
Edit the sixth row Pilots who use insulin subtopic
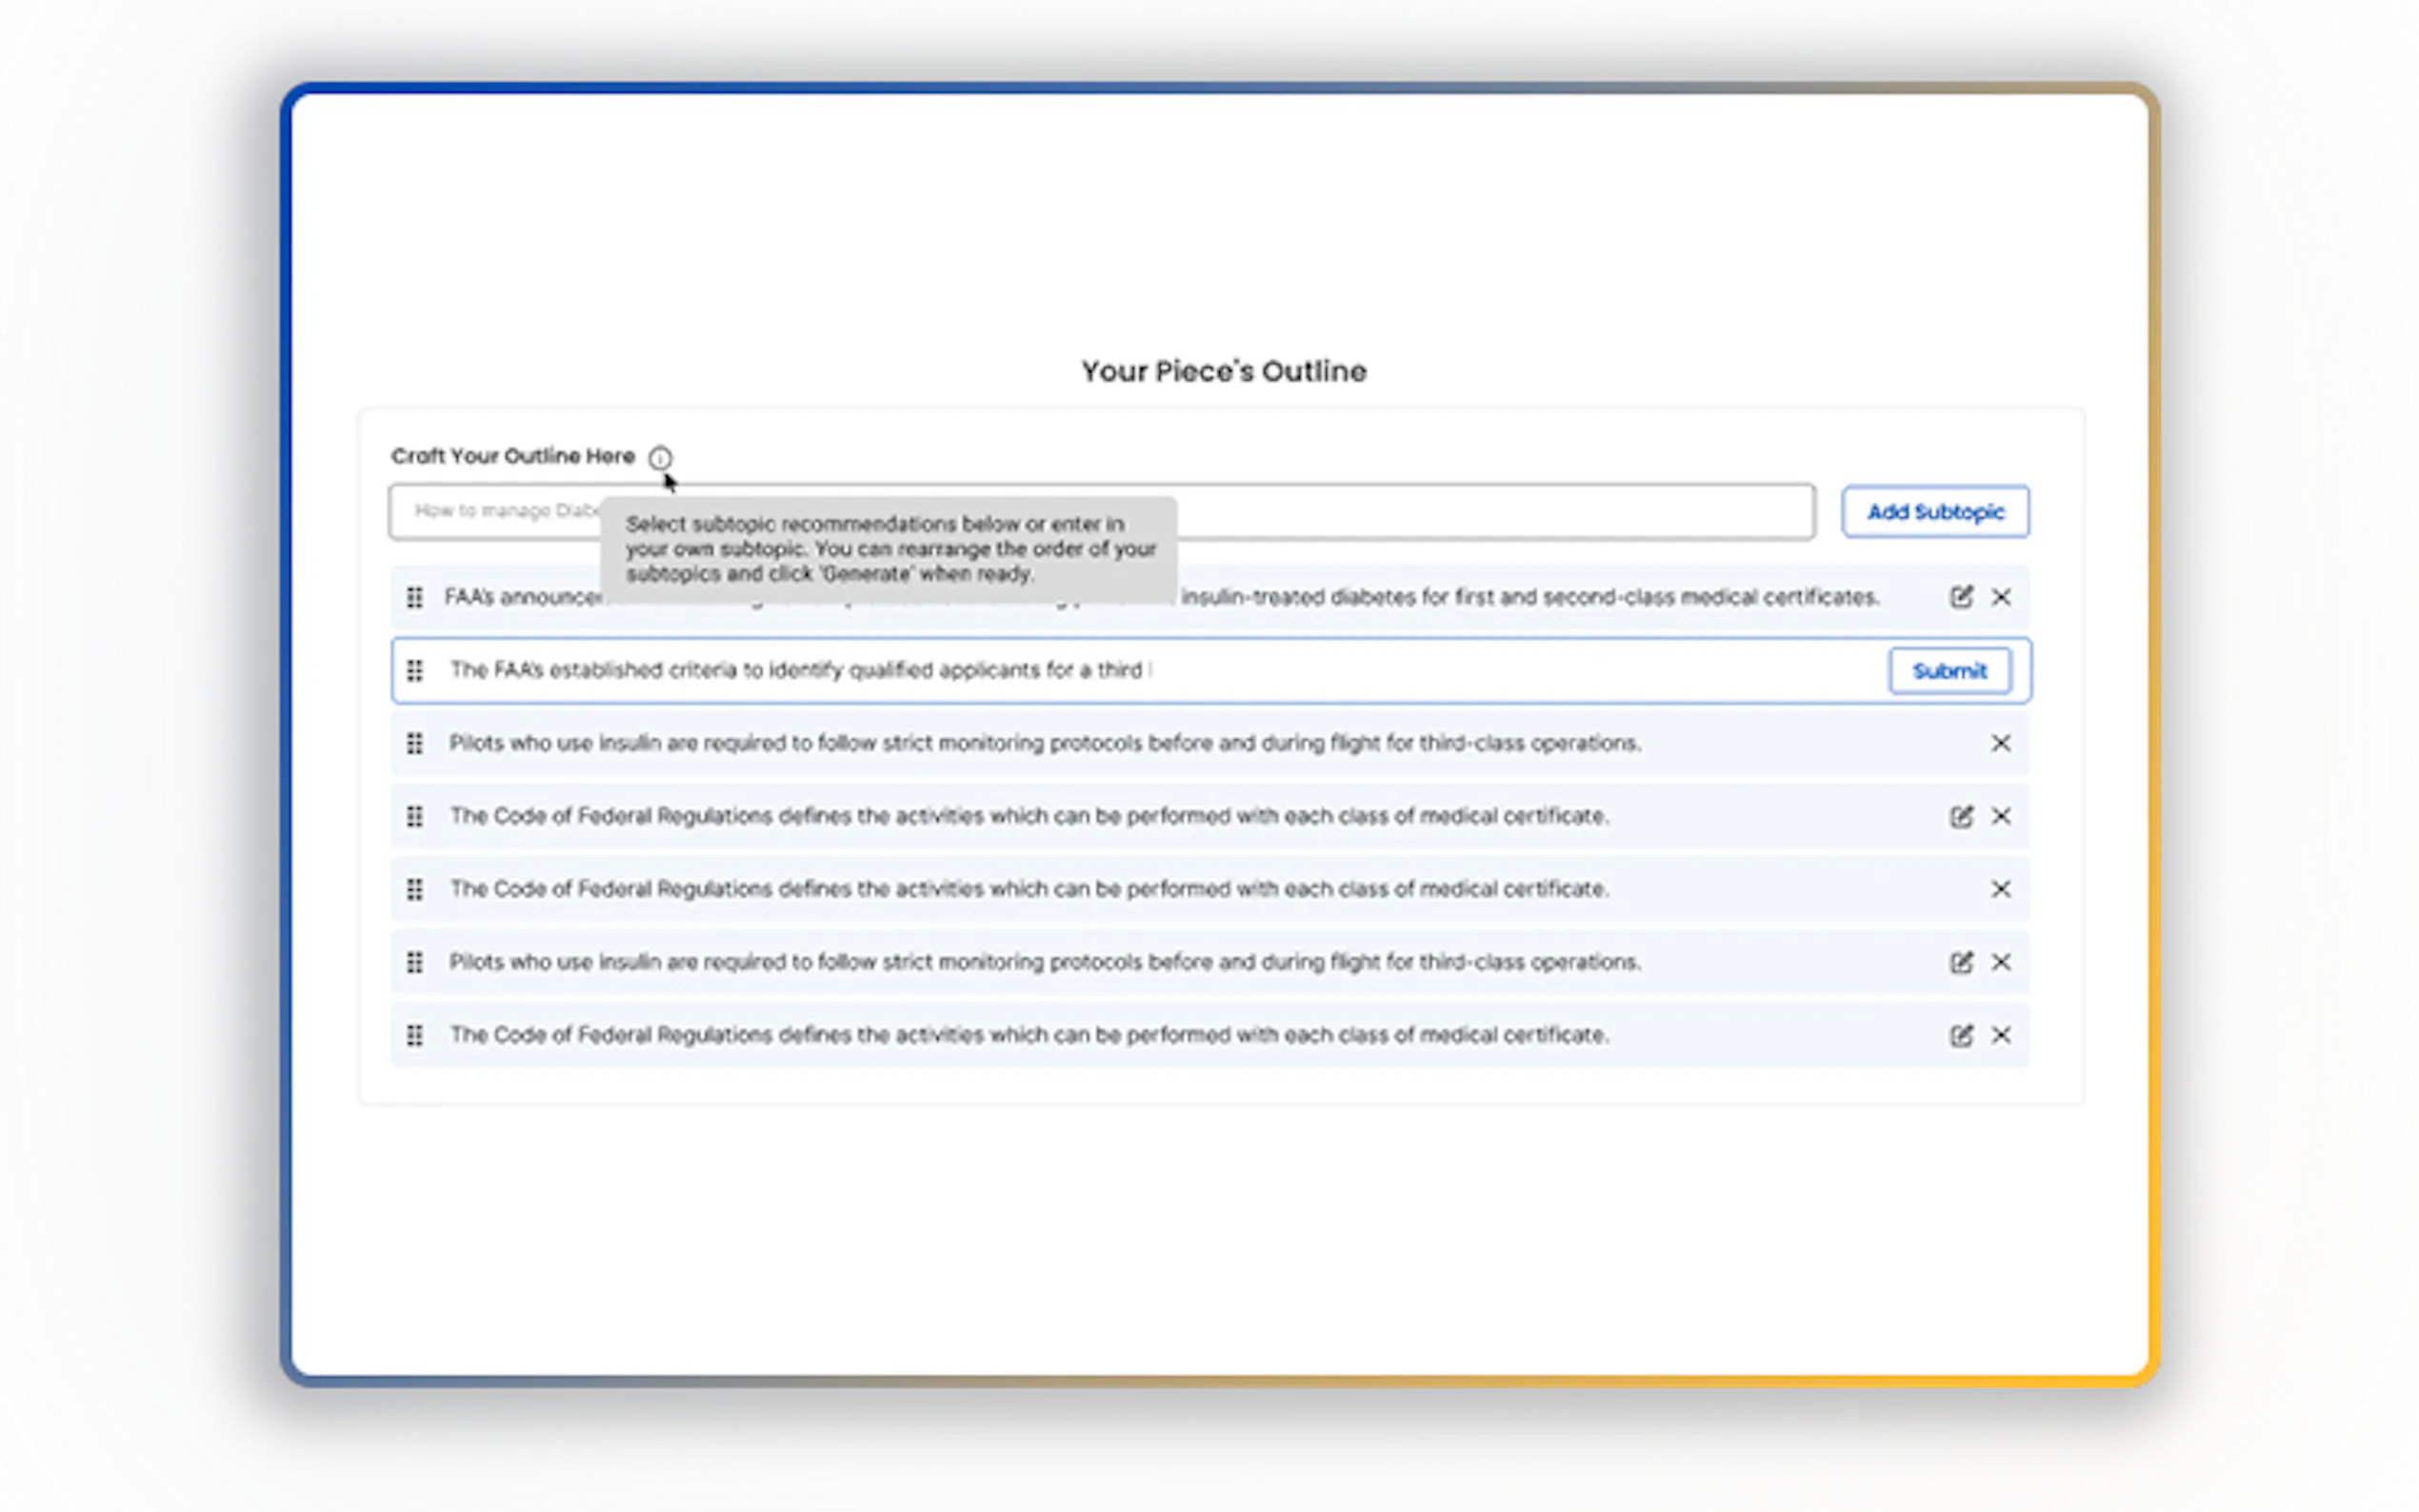[1961, 962]
